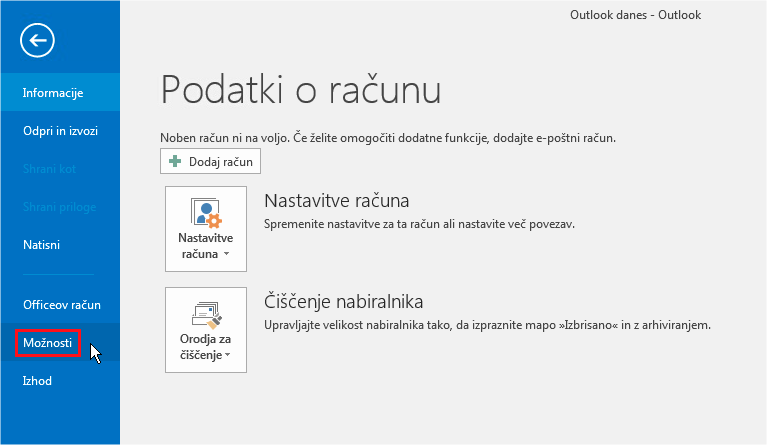Select the Informacije tab
Screen dimensions: 767x445
53,93
